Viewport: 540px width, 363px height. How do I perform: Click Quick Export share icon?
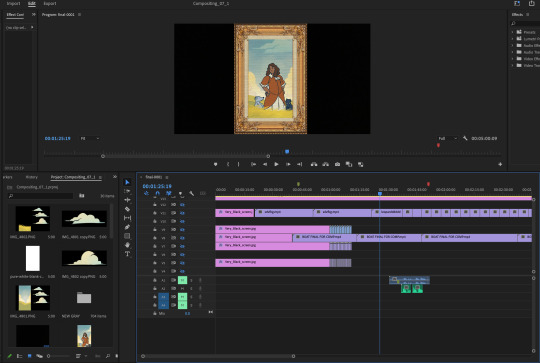(531, 3)
